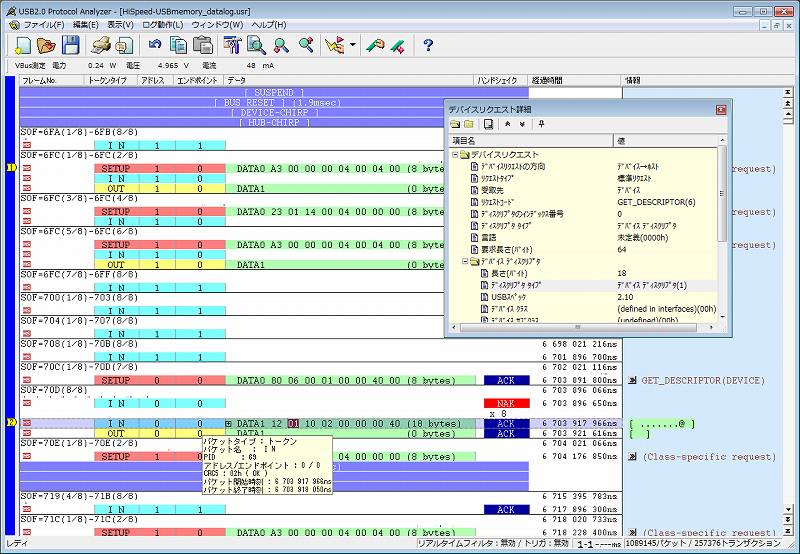Viewport: 800px width, 554px height.
Task: Click the blue Help question mark icon
Action: (428, 45)
